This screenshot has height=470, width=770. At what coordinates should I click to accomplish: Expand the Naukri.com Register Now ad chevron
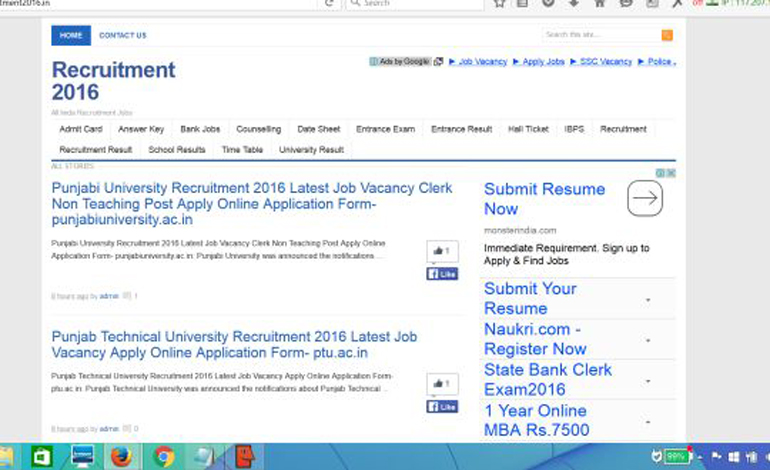648,340
